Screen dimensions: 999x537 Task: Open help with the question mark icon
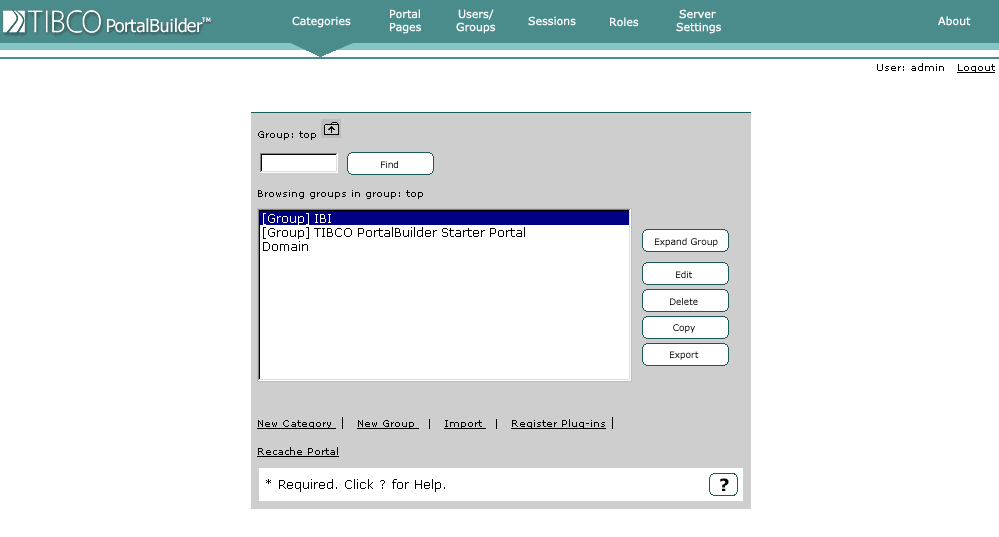pyautogui.click(x=723, y=485)
